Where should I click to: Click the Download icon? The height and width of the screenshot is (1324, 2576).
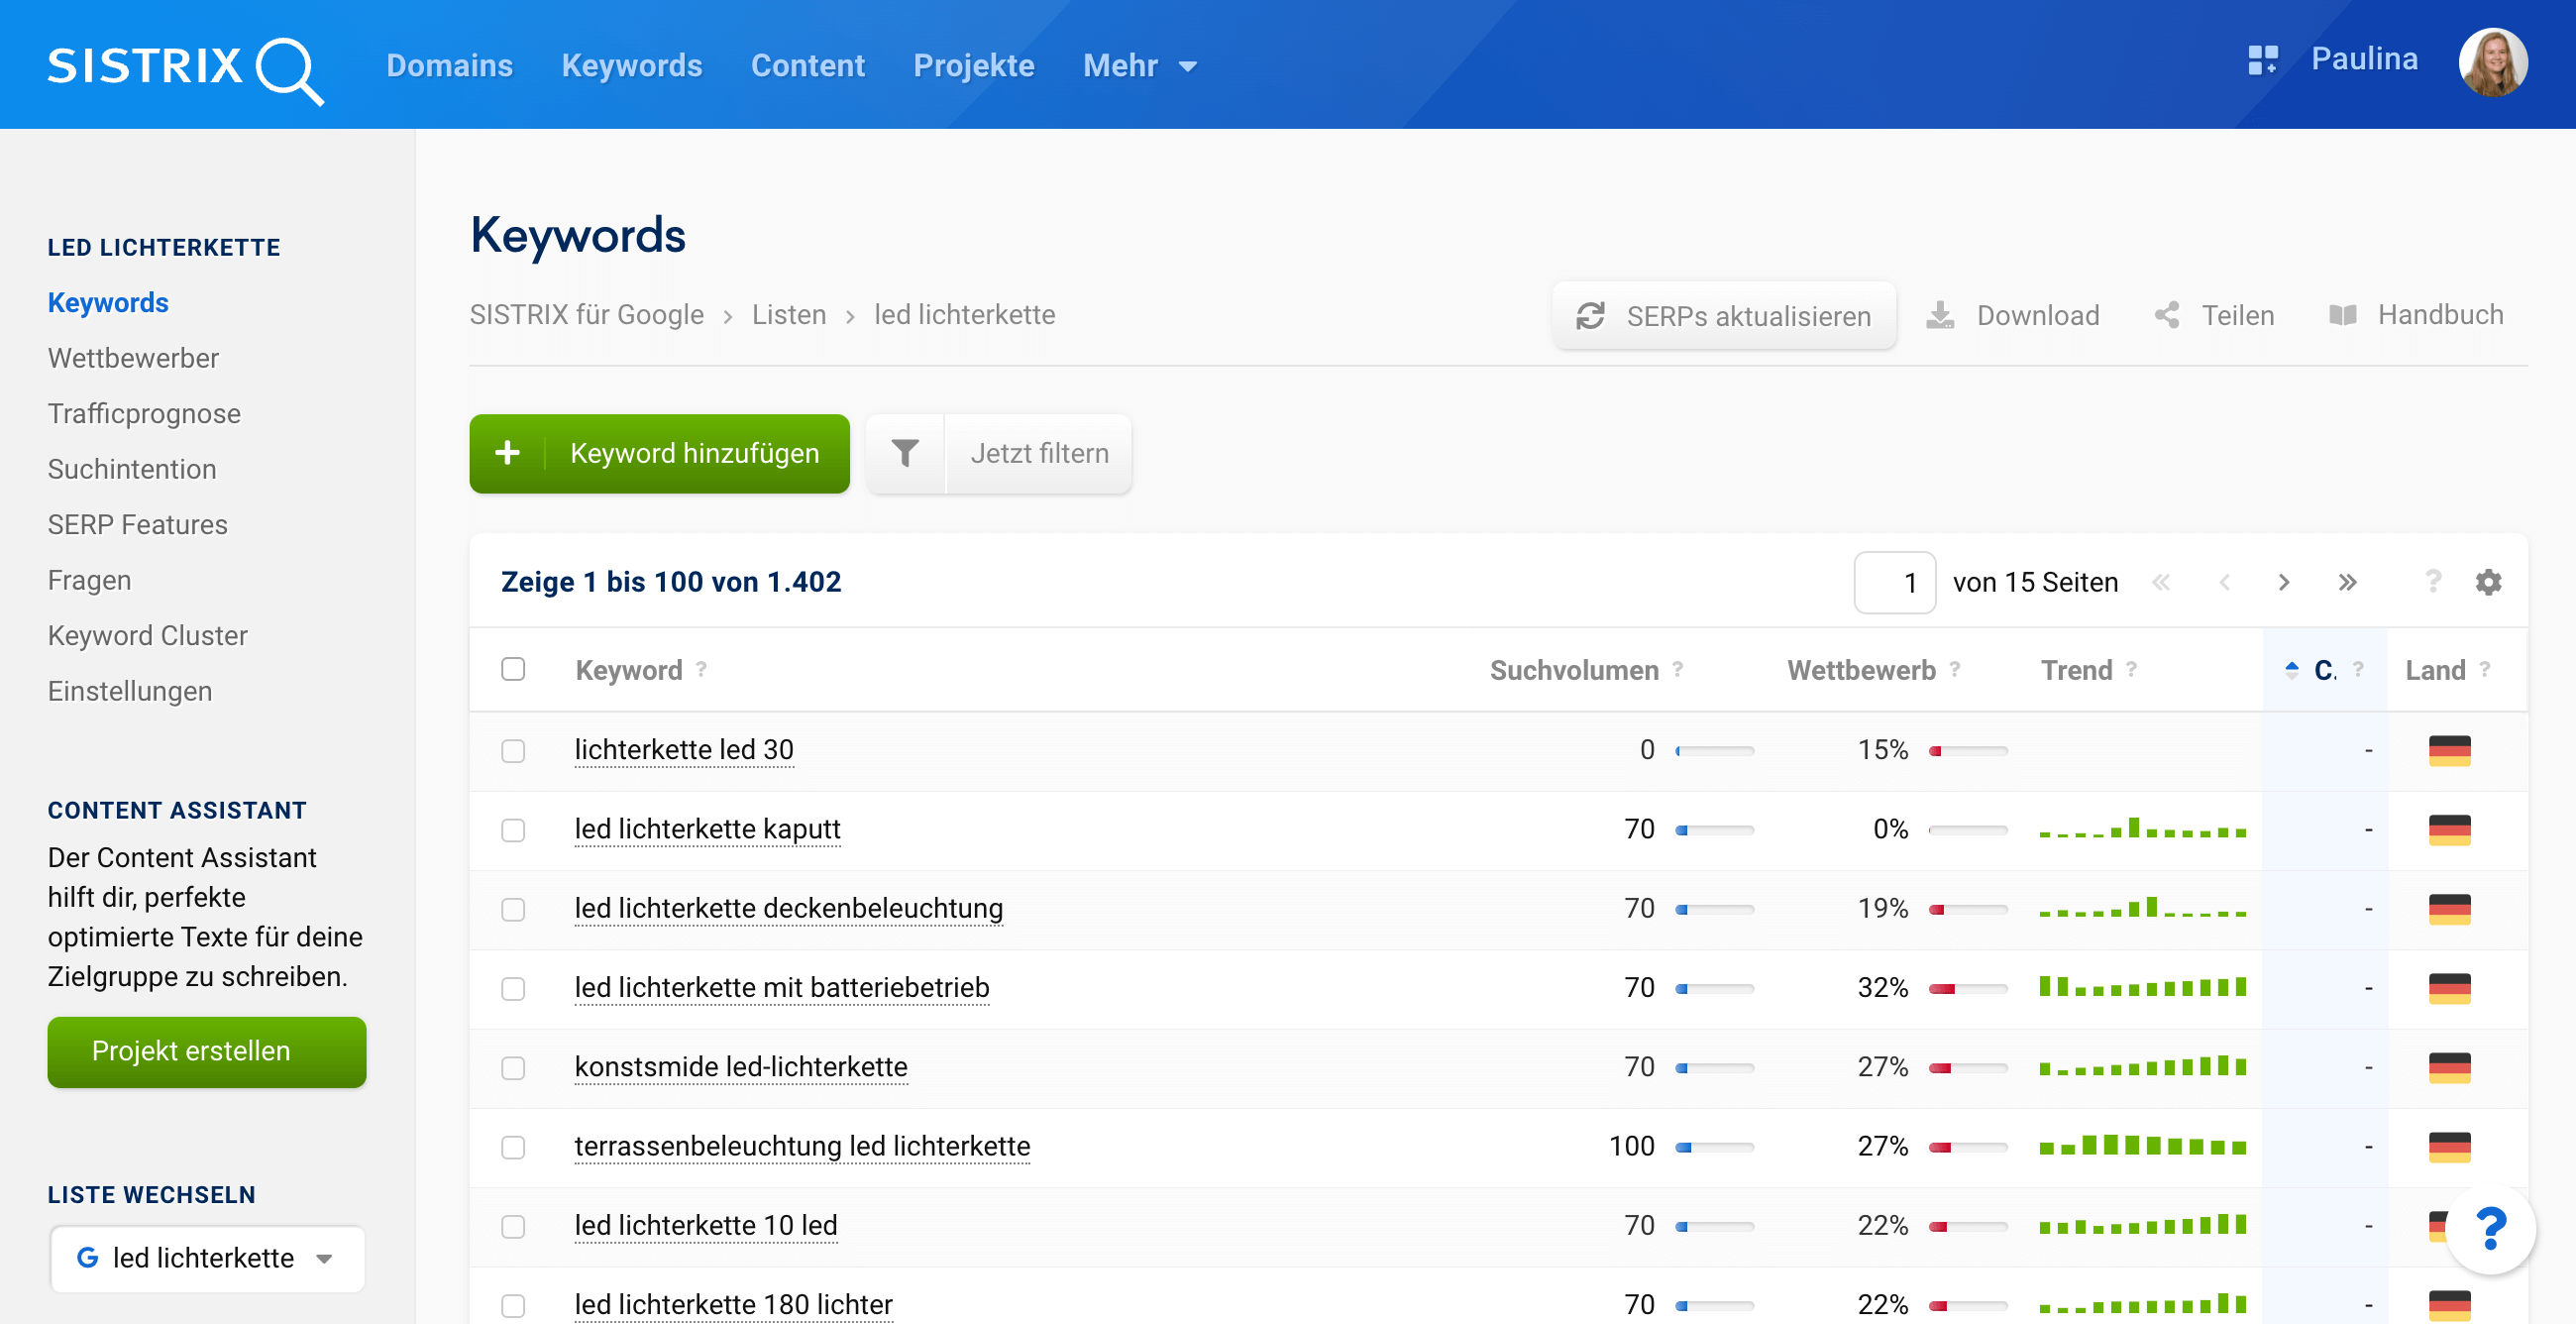click(1940, 315)
